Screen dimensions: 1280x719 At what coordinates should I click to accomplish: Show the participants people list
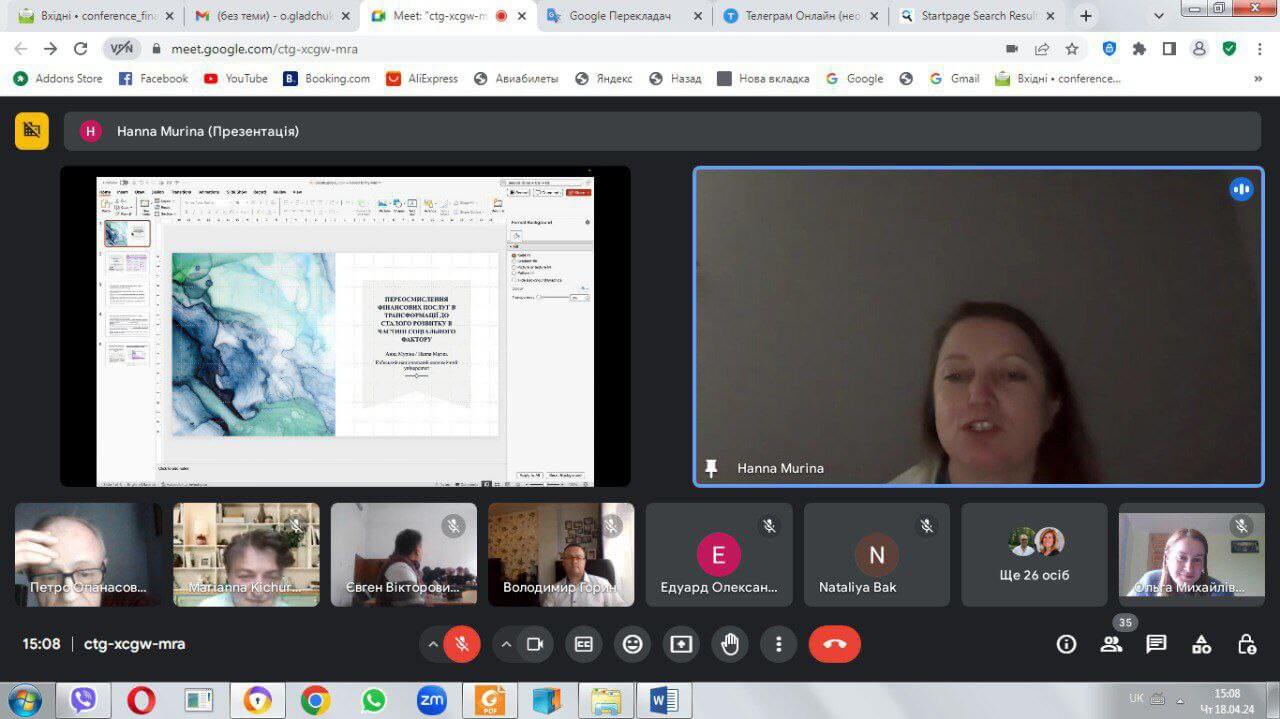(x=1111, y=644)
